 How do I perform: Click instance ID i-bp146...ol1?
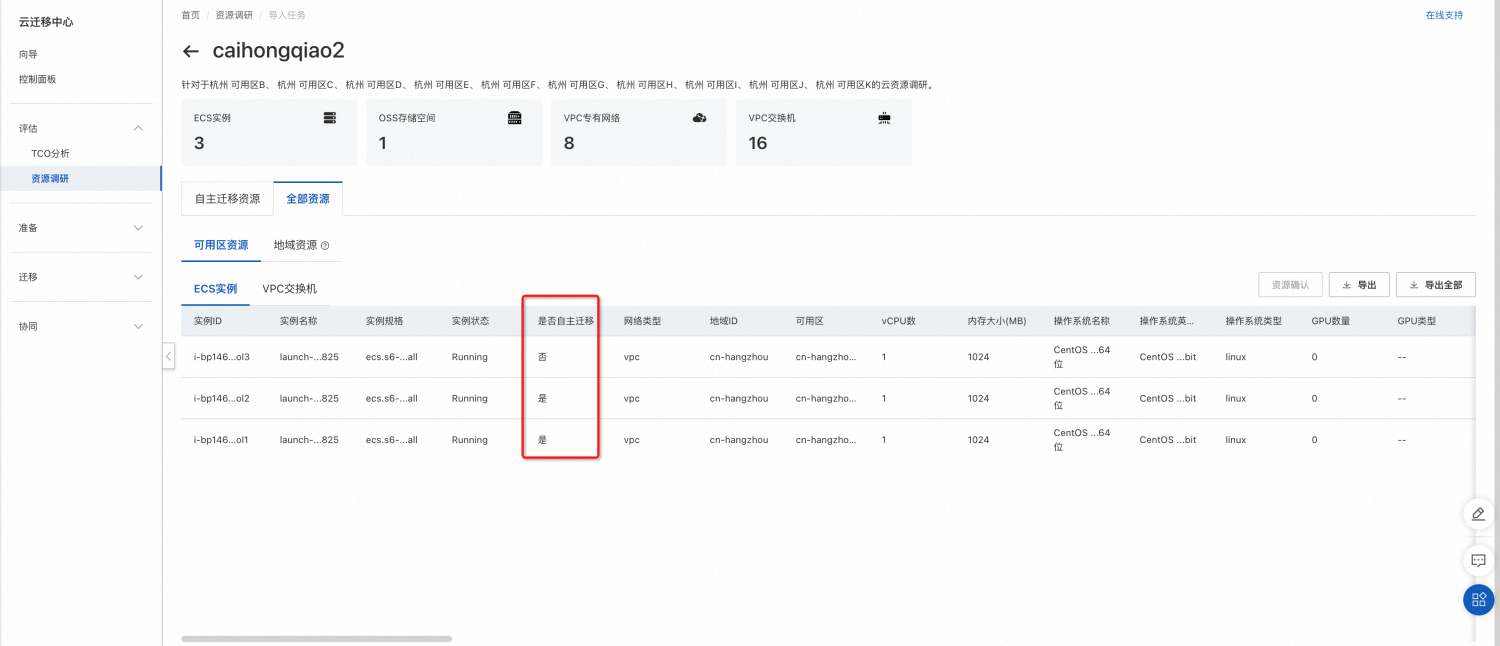coord(221,440)
